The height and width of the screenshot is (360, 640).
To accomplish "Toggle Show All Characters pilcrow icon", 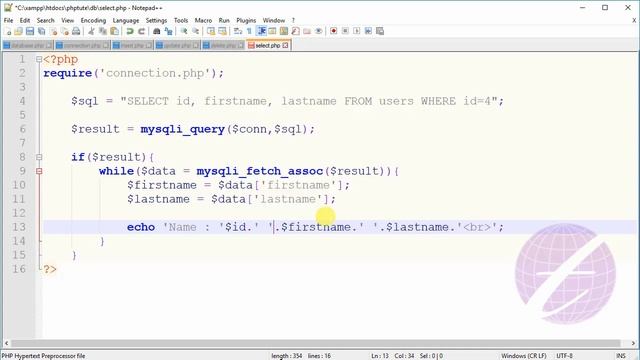I will (249, 31).
